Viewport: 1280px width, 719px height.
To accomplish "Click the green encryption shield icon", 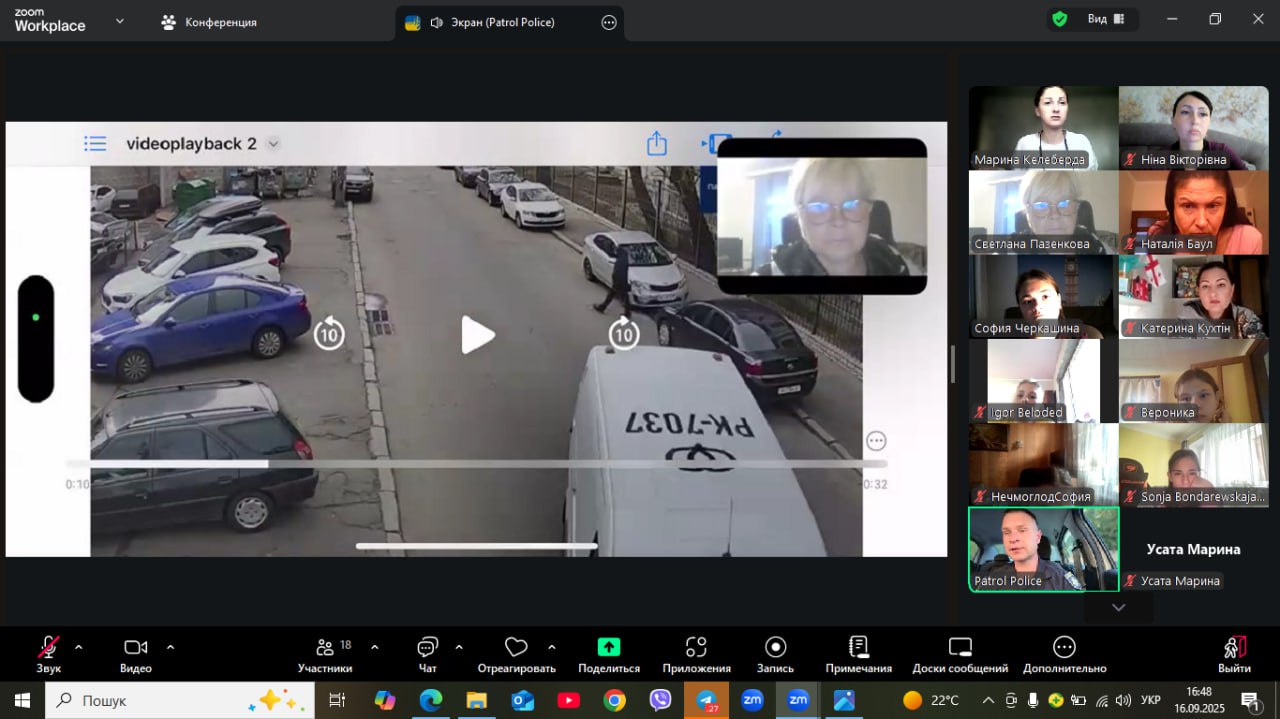I will [x=1059, y=19].
